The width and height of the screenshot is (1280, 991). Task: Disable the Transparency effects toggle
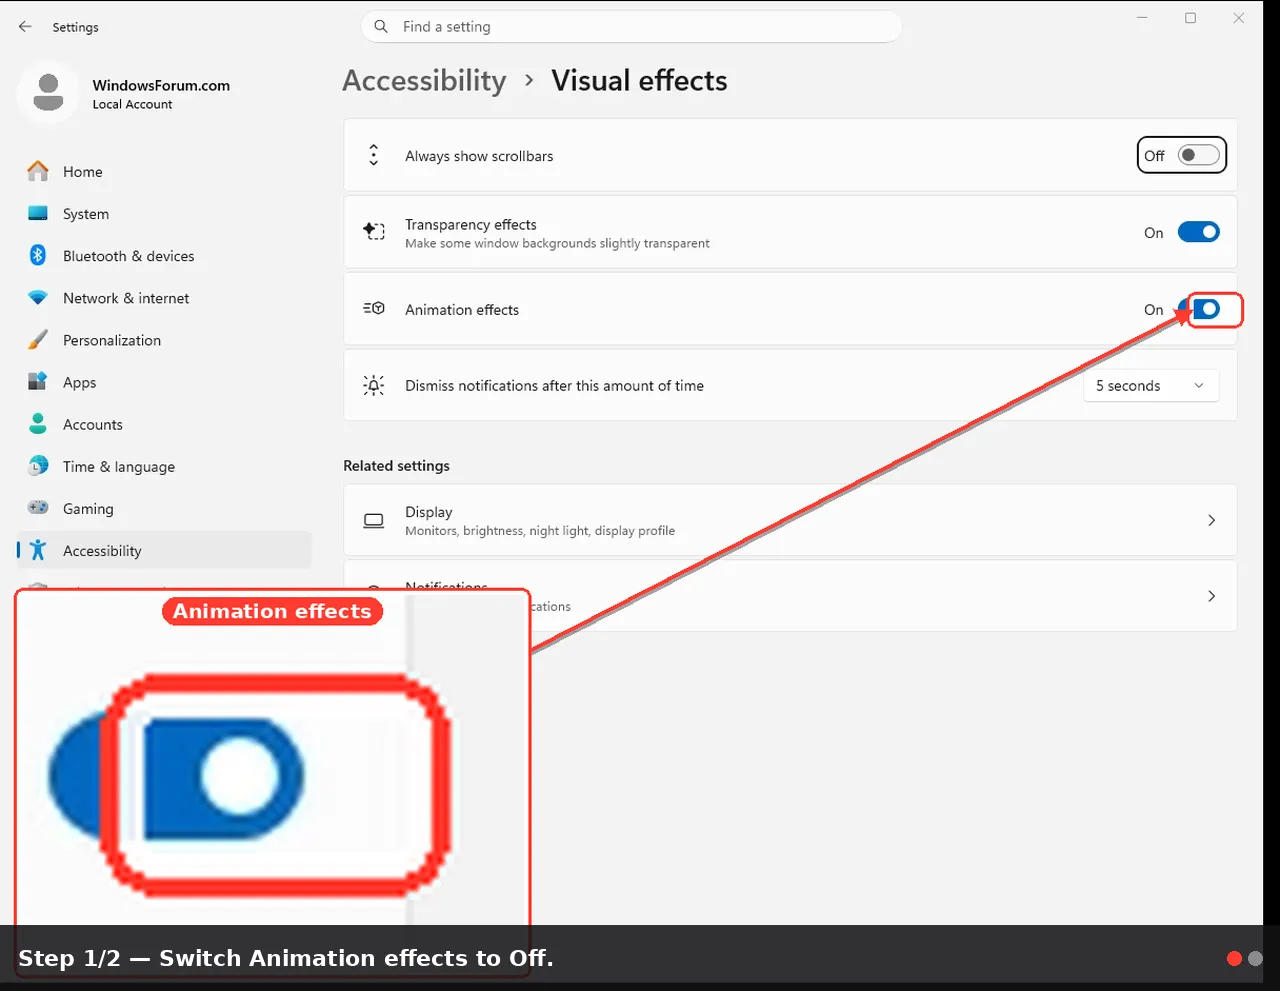(x=1198, y=232)
